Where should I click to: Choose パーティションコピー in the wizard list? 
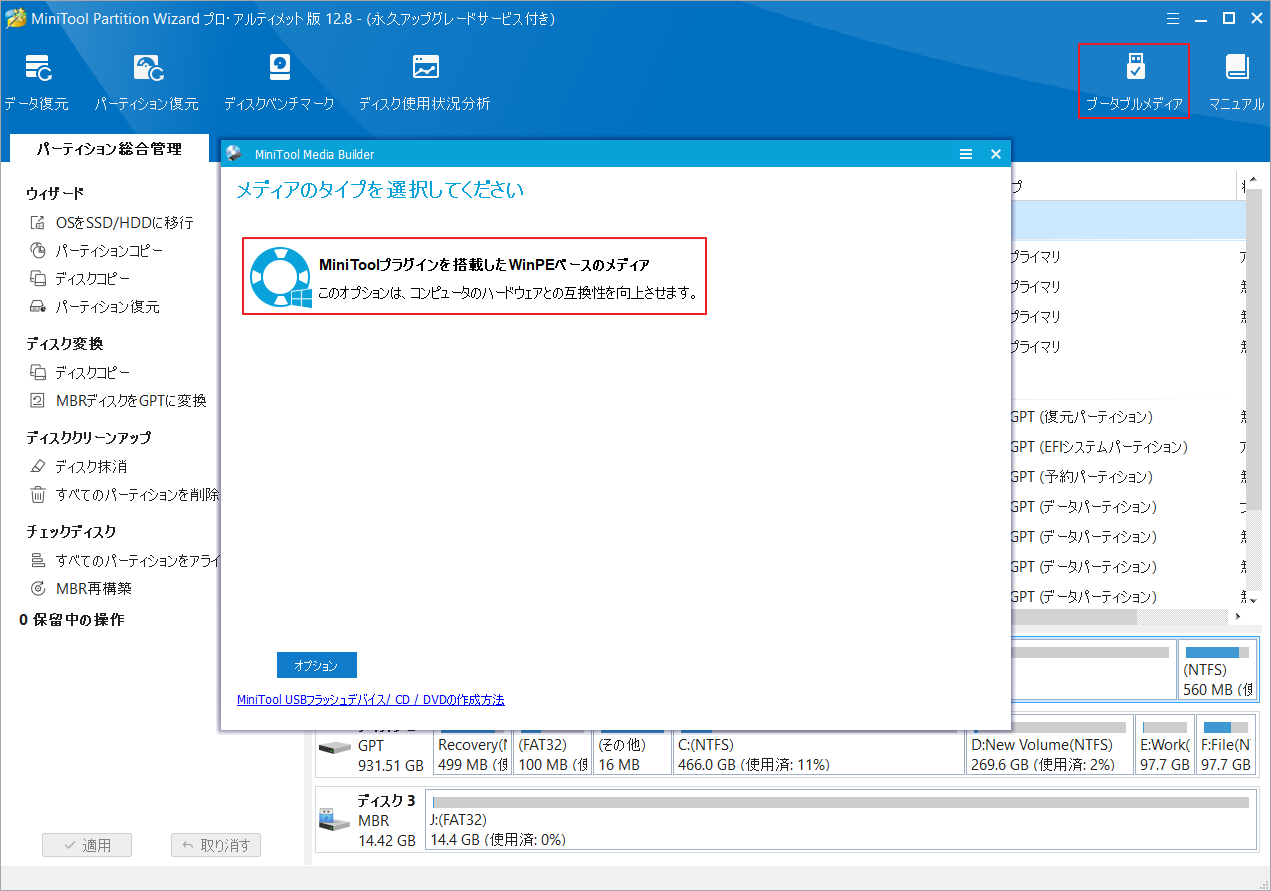click(x=109, y=251)
